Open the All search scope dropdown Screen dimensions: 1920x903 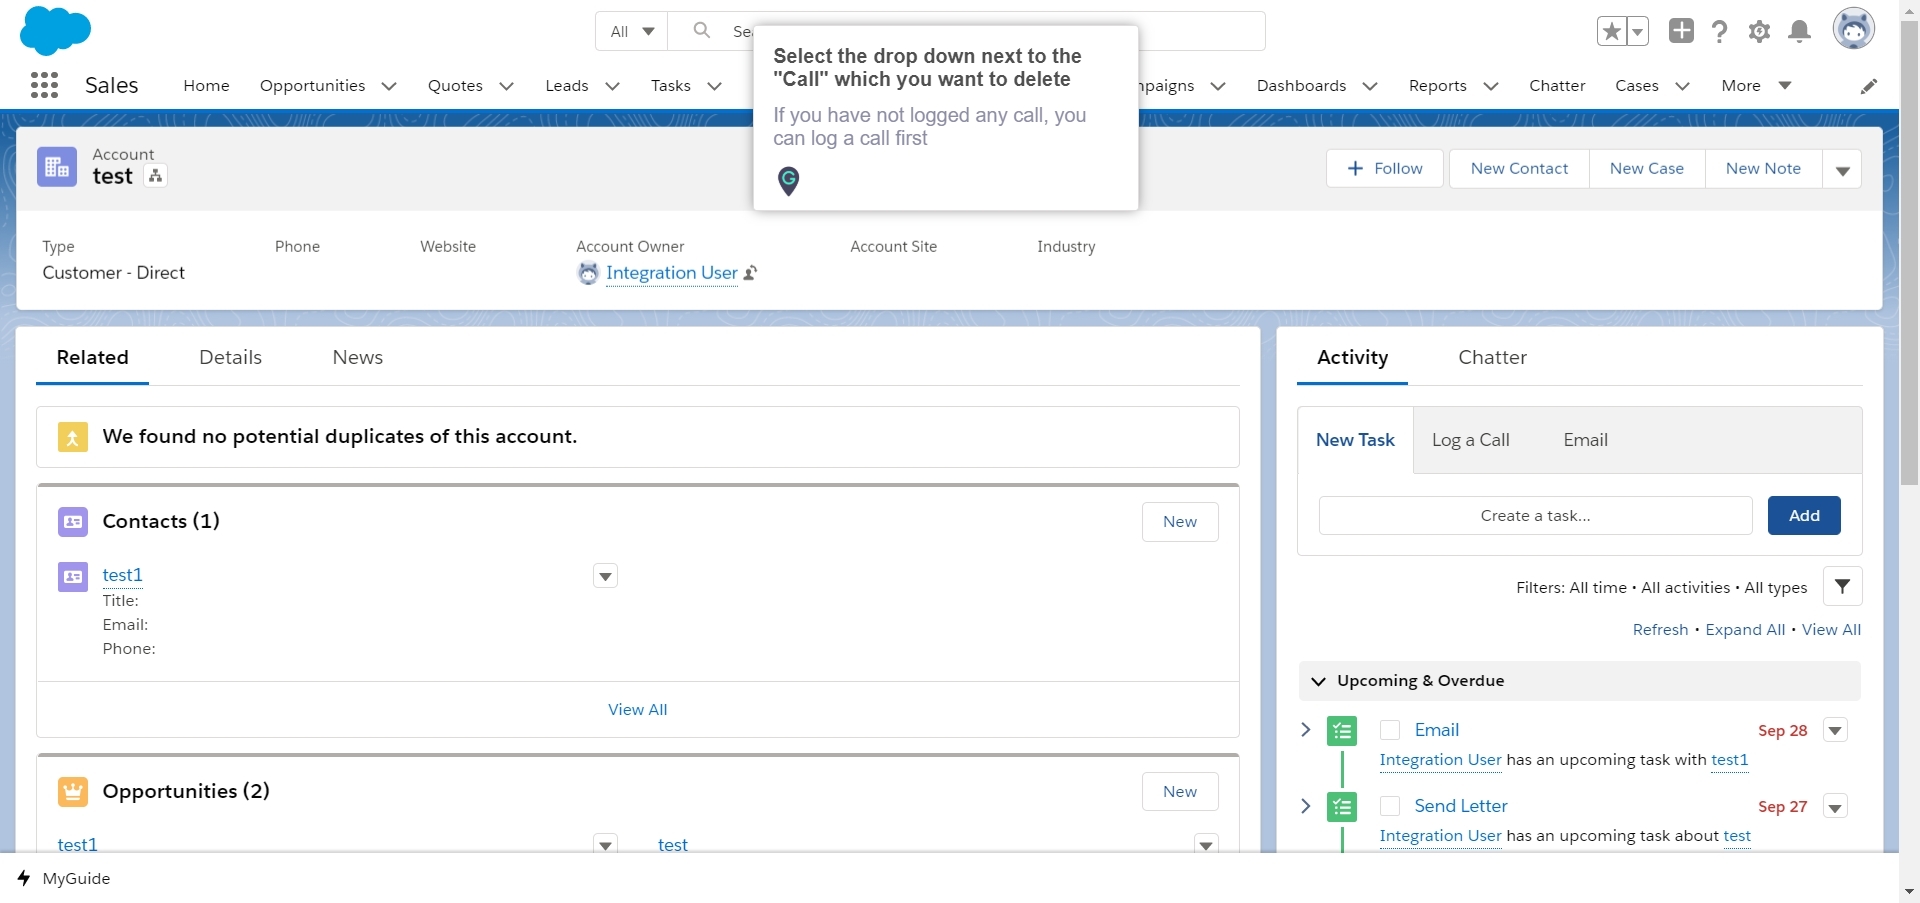coord(632,31)
